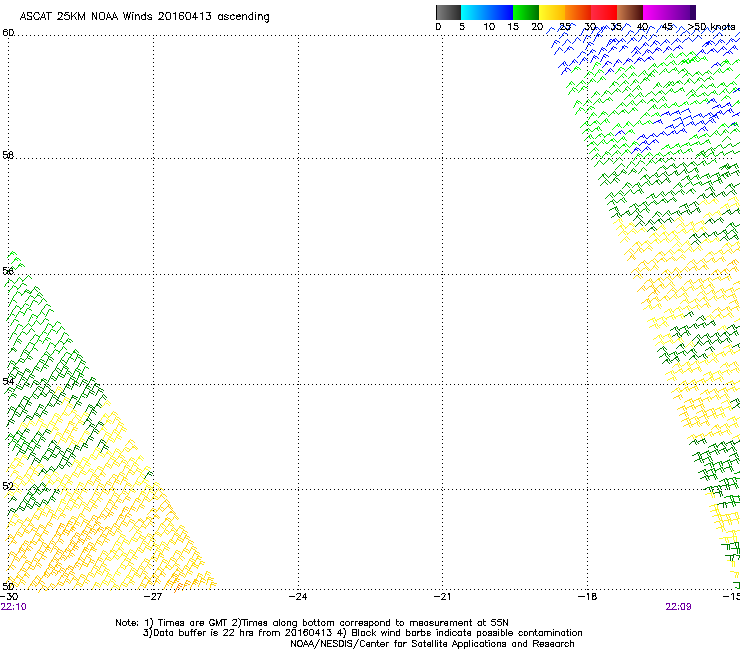The image size is (740, 650).
Task: Click the purple 22:09 swath time
Action: [x=678, y=607]
